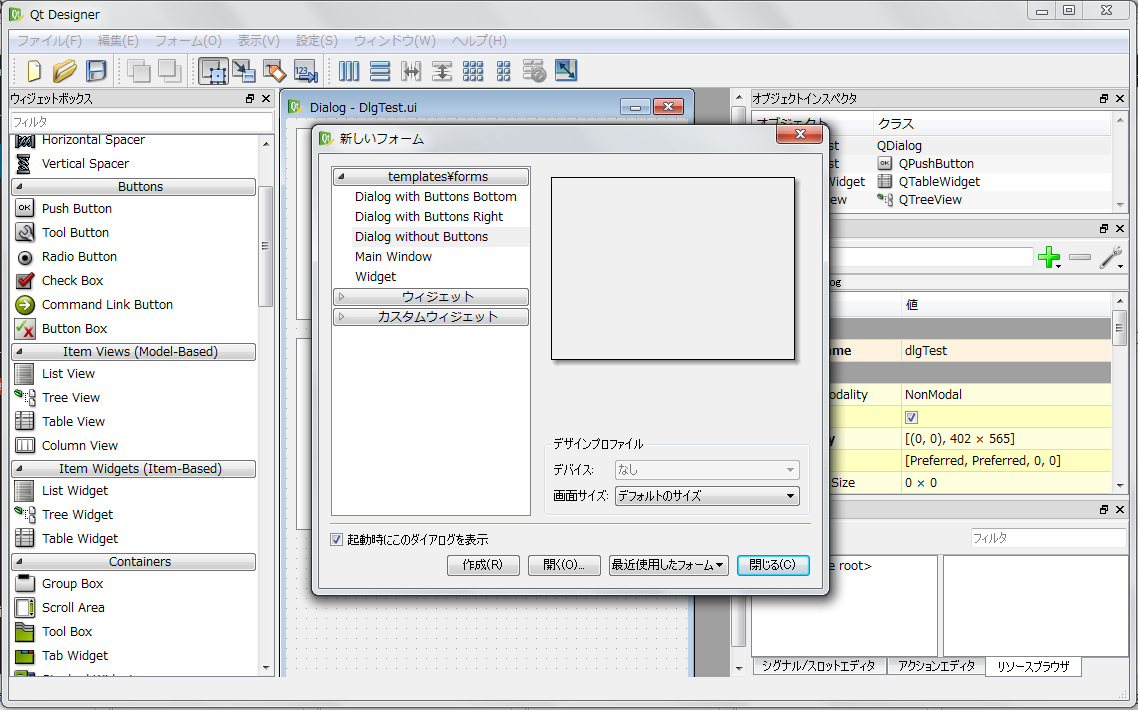Image resolution: width=1138 pixels, height=710 pixels.
Task: Click the 閉じる(C) button
Action: (x=772, y=565)
